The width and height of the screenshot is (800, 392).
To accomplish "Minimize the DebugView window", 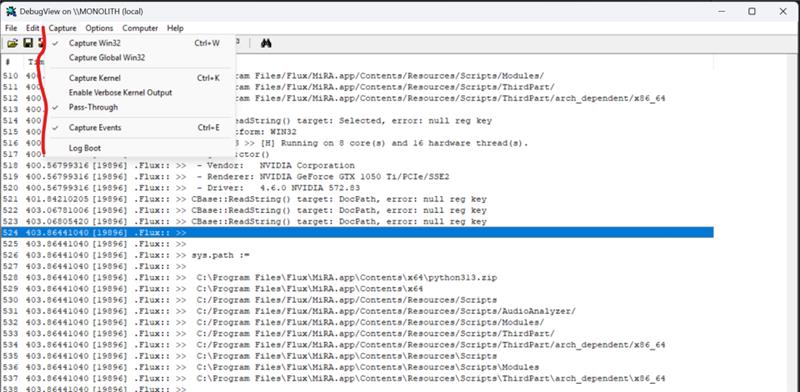I will [721, 11].
